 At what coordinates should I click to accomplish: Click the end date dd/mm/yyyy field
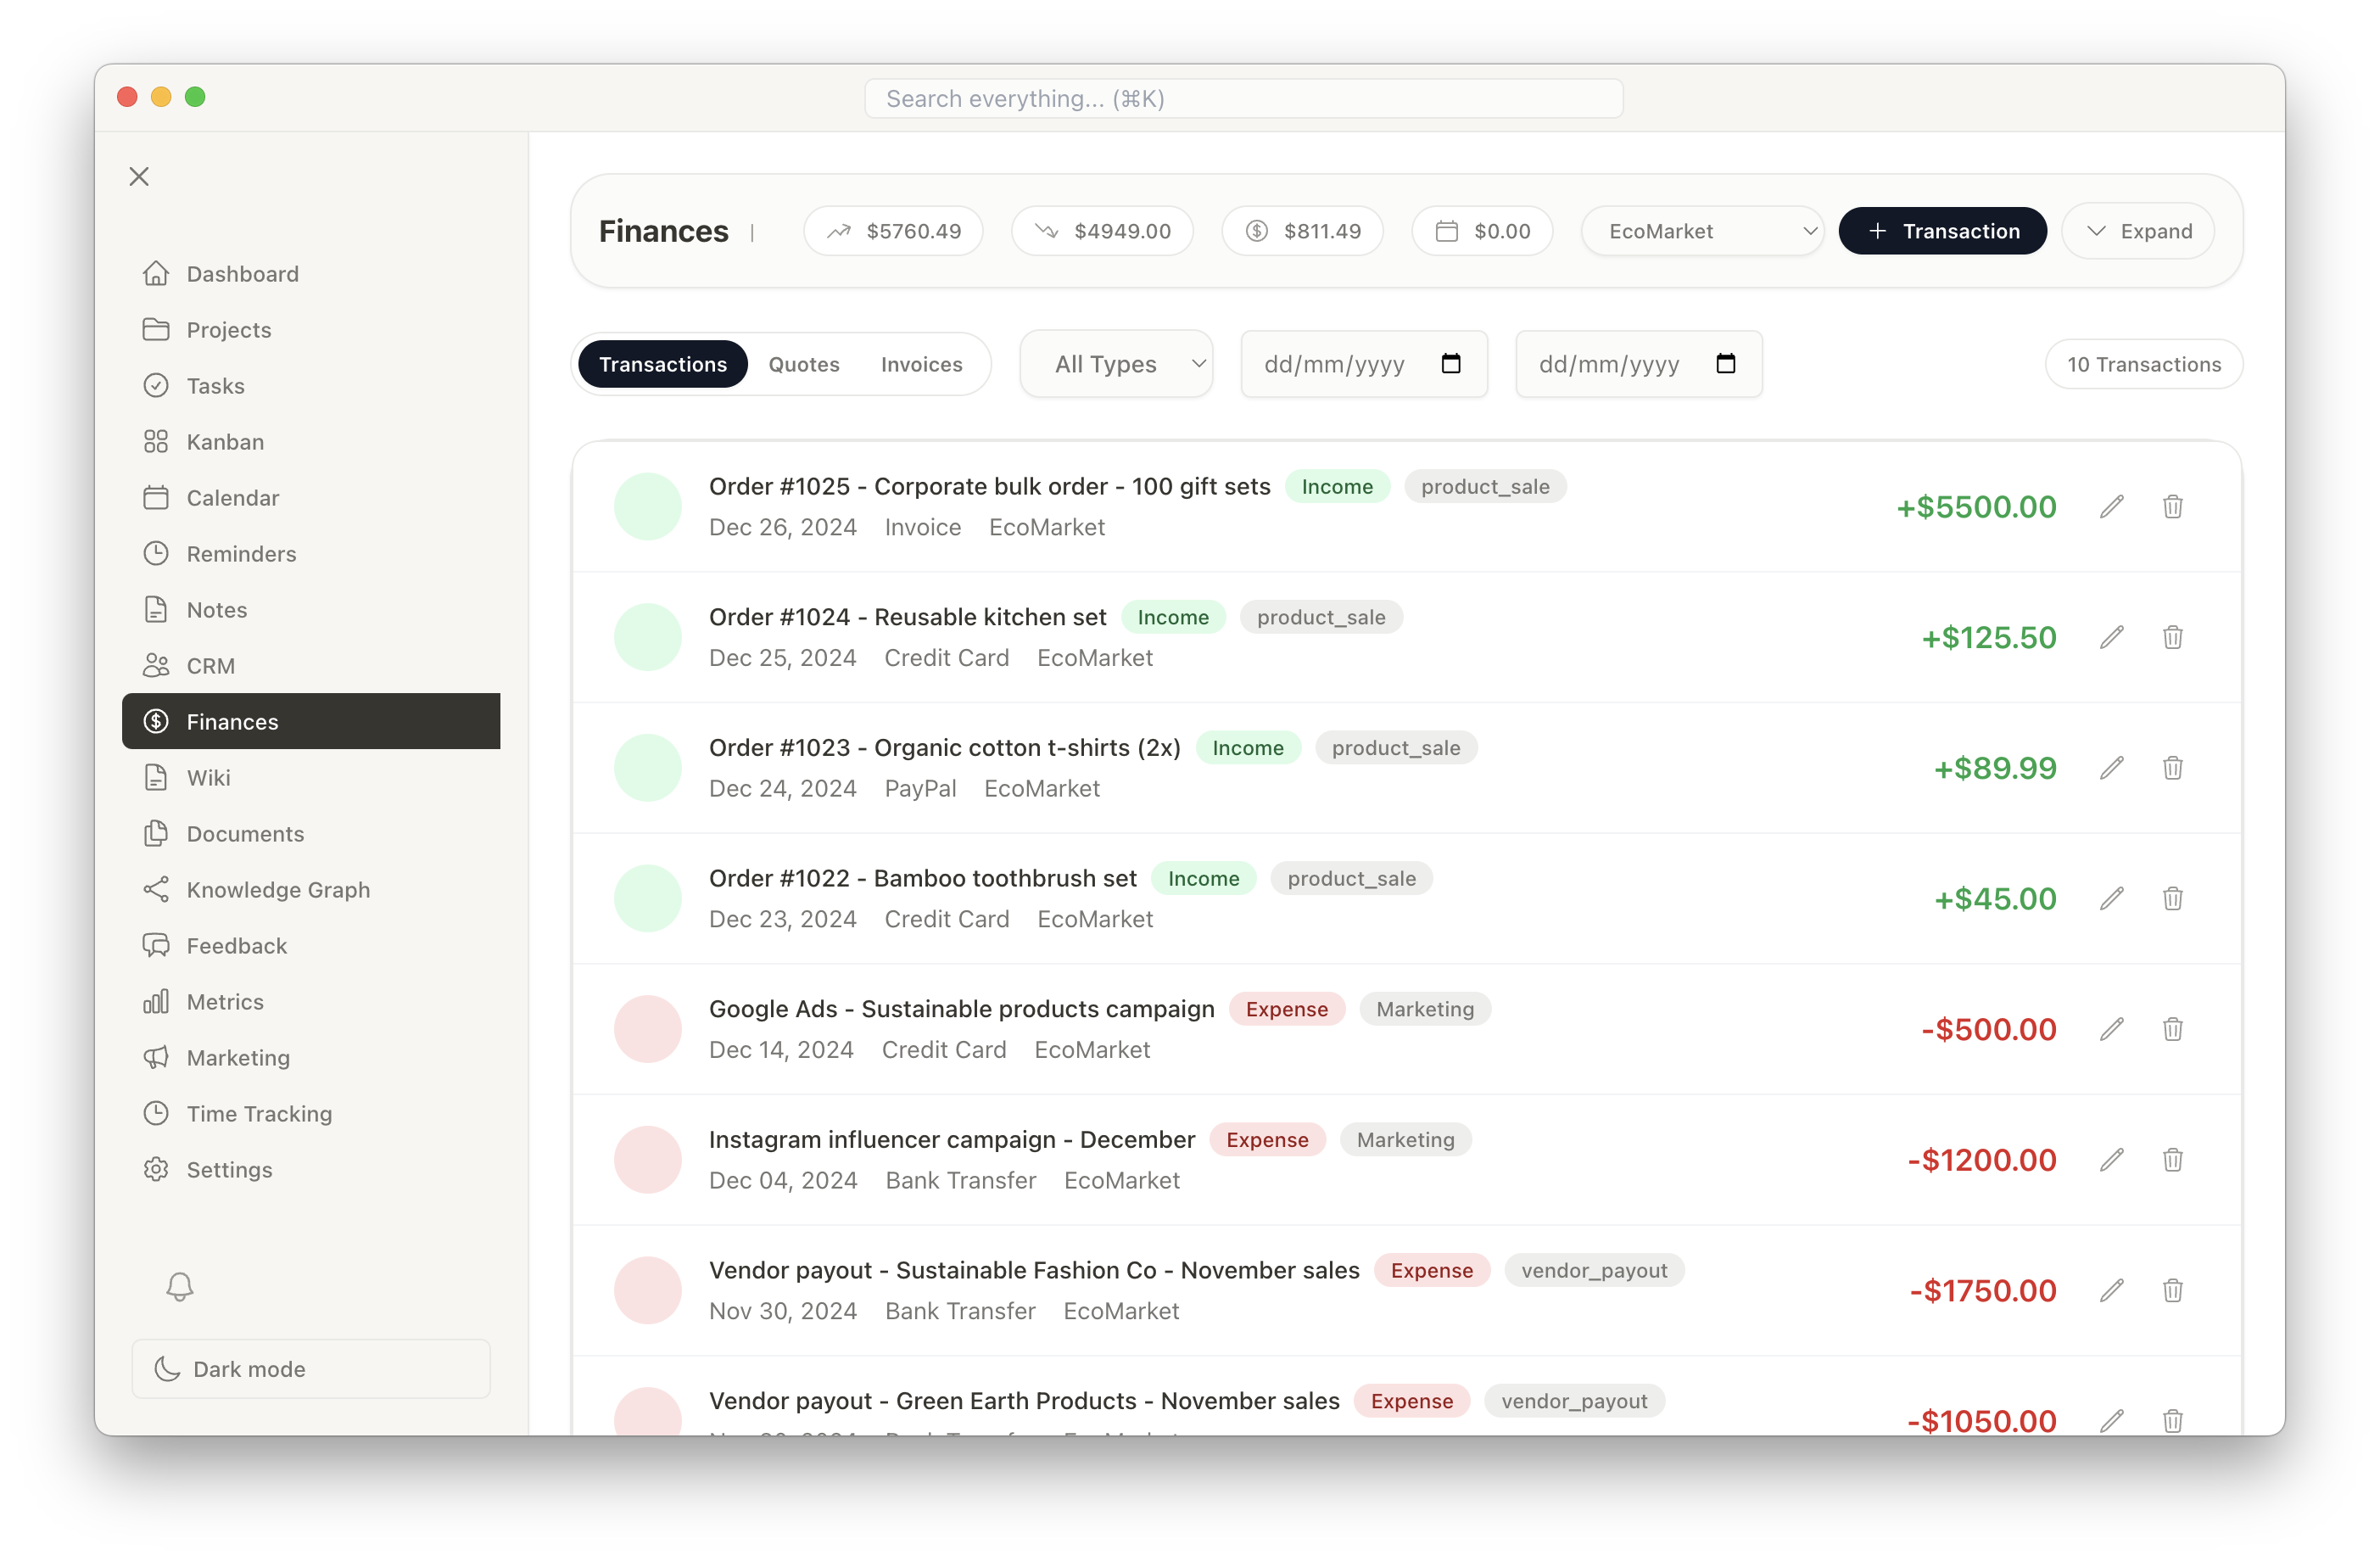tap(1638, 364)
